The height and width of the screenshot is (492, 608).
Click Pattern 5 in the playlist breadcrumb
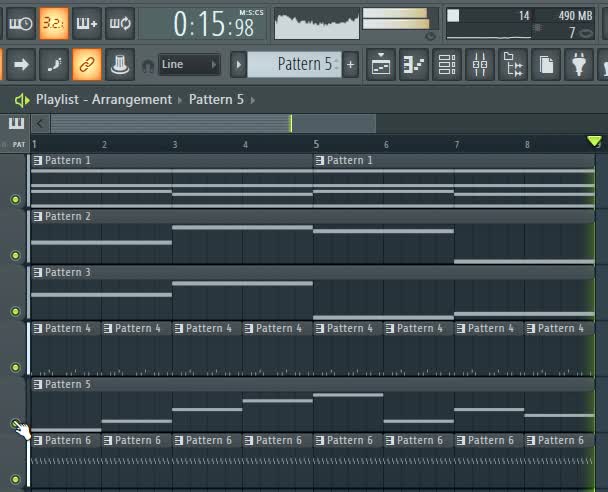tap(217, 100)
